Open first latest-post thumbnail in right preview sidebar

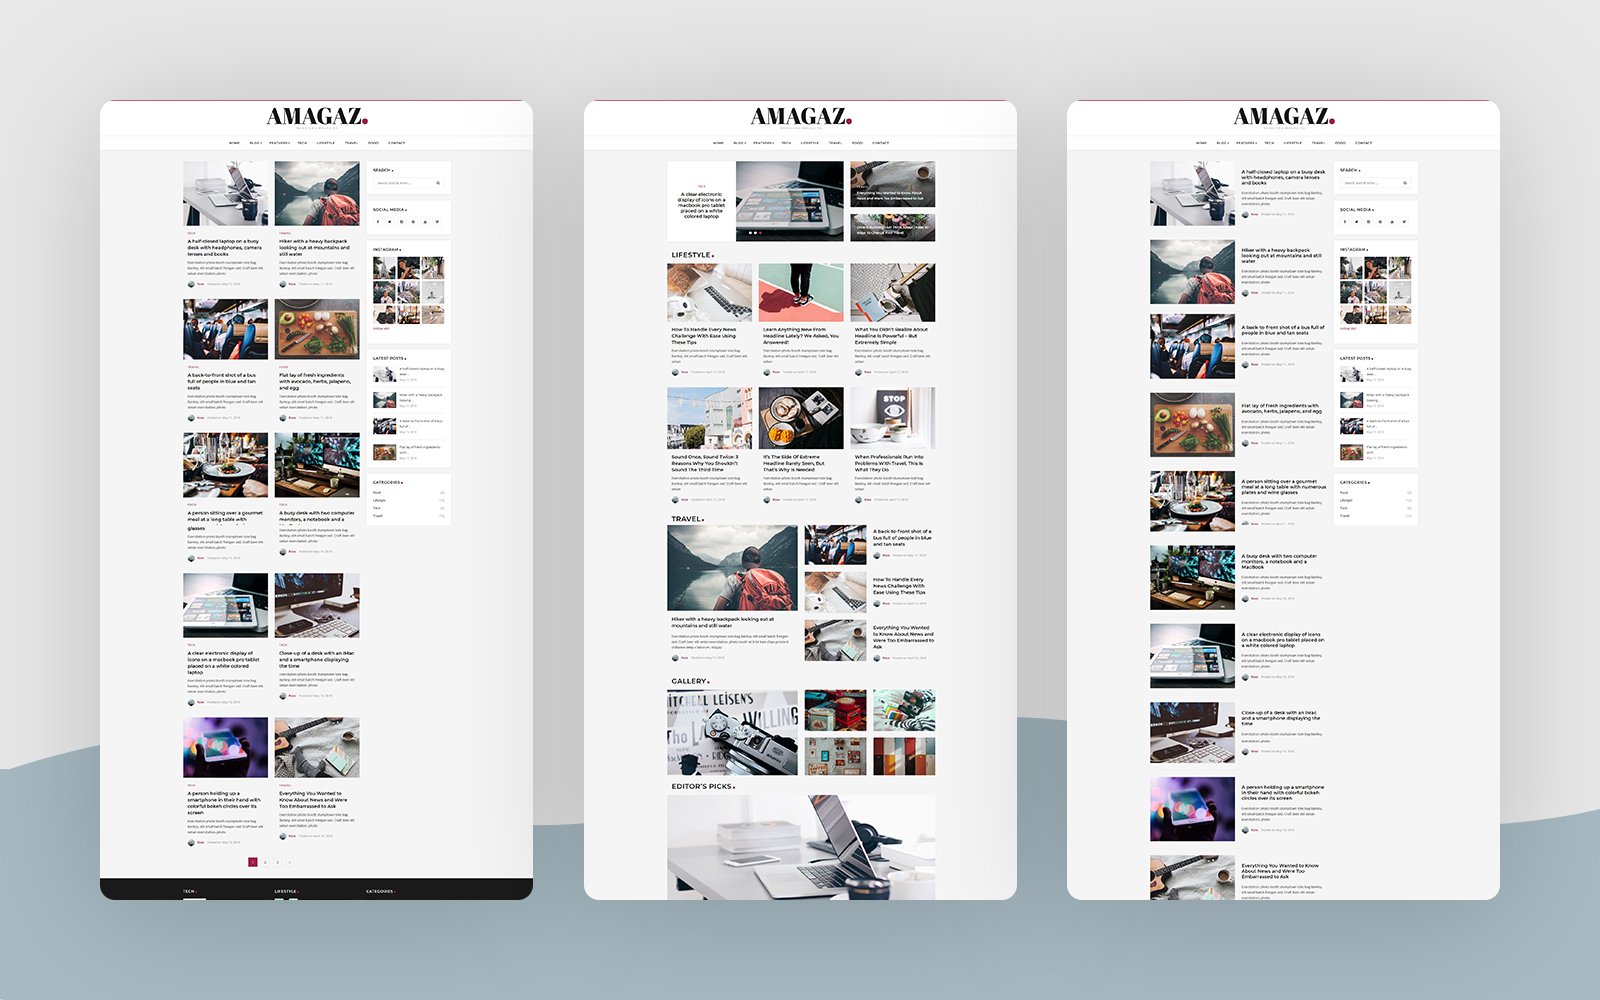[x=1351, y=374]
